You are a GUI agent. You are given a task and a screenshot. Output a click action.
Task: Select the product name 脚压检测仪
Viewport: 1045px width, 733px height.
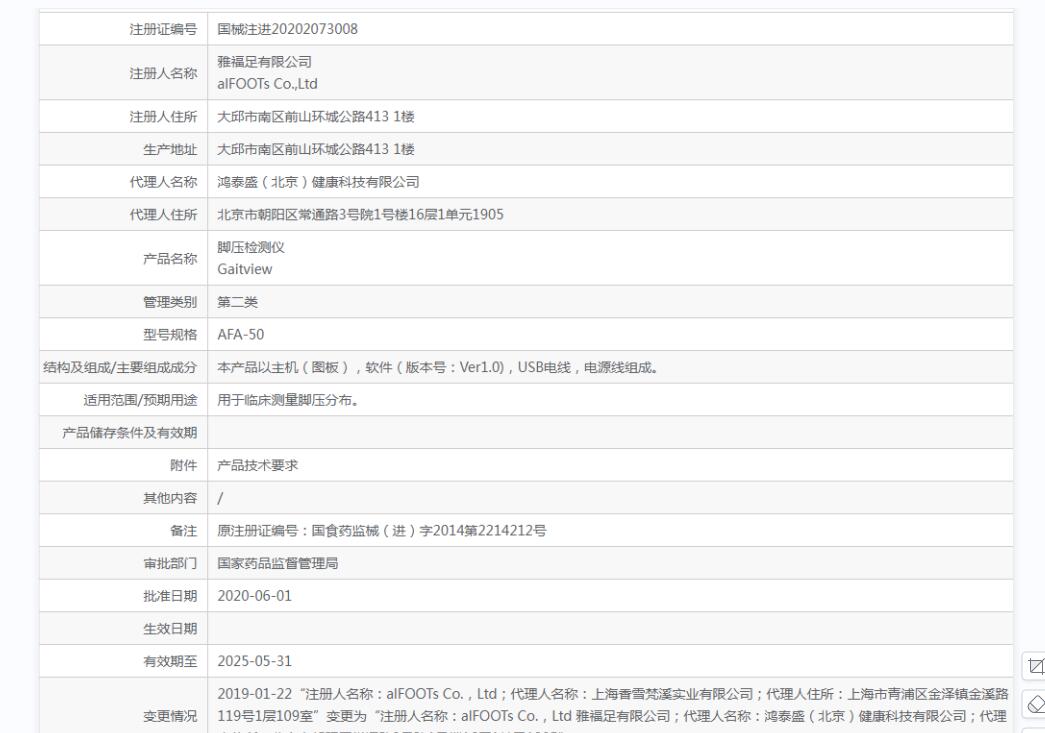[x=251, y=247]
